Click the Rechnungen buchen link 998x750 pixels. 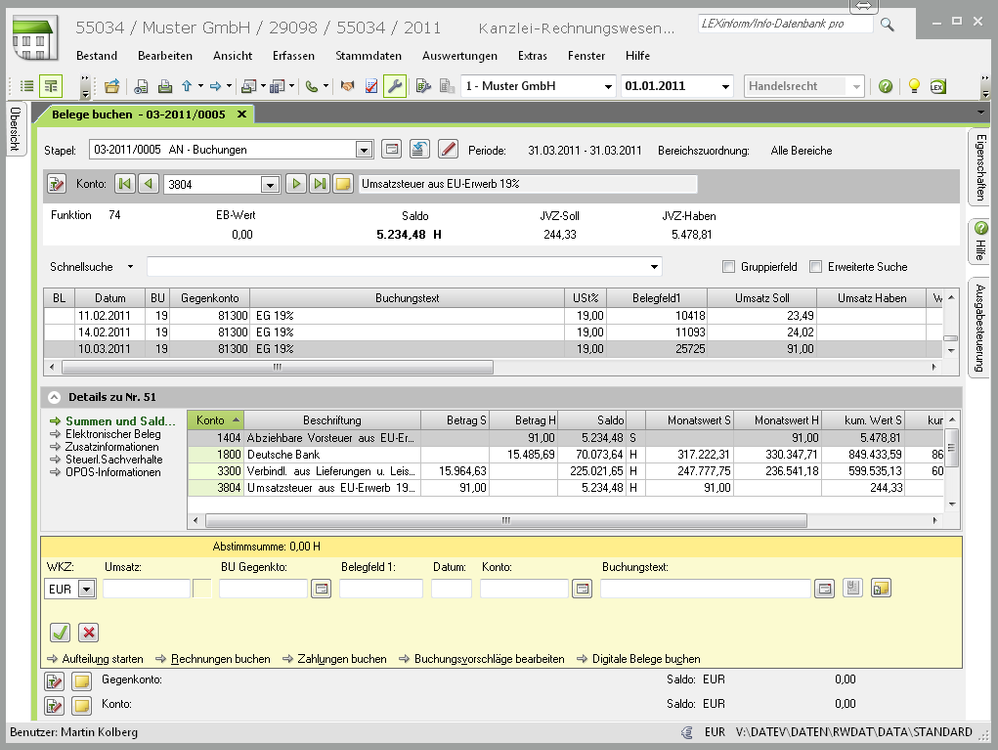[220, 659]
